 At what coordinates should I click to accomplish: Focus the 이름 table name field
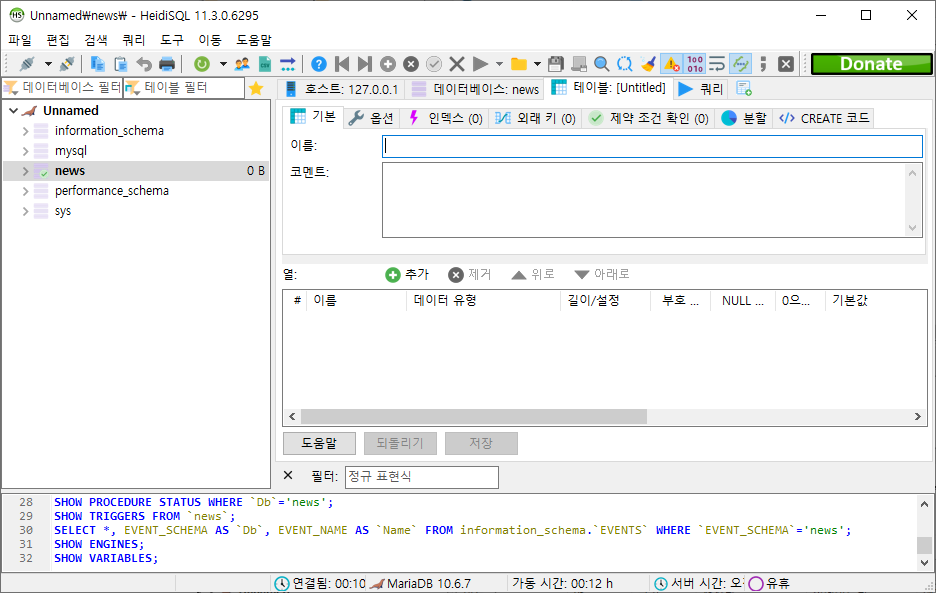coord(652,146)
